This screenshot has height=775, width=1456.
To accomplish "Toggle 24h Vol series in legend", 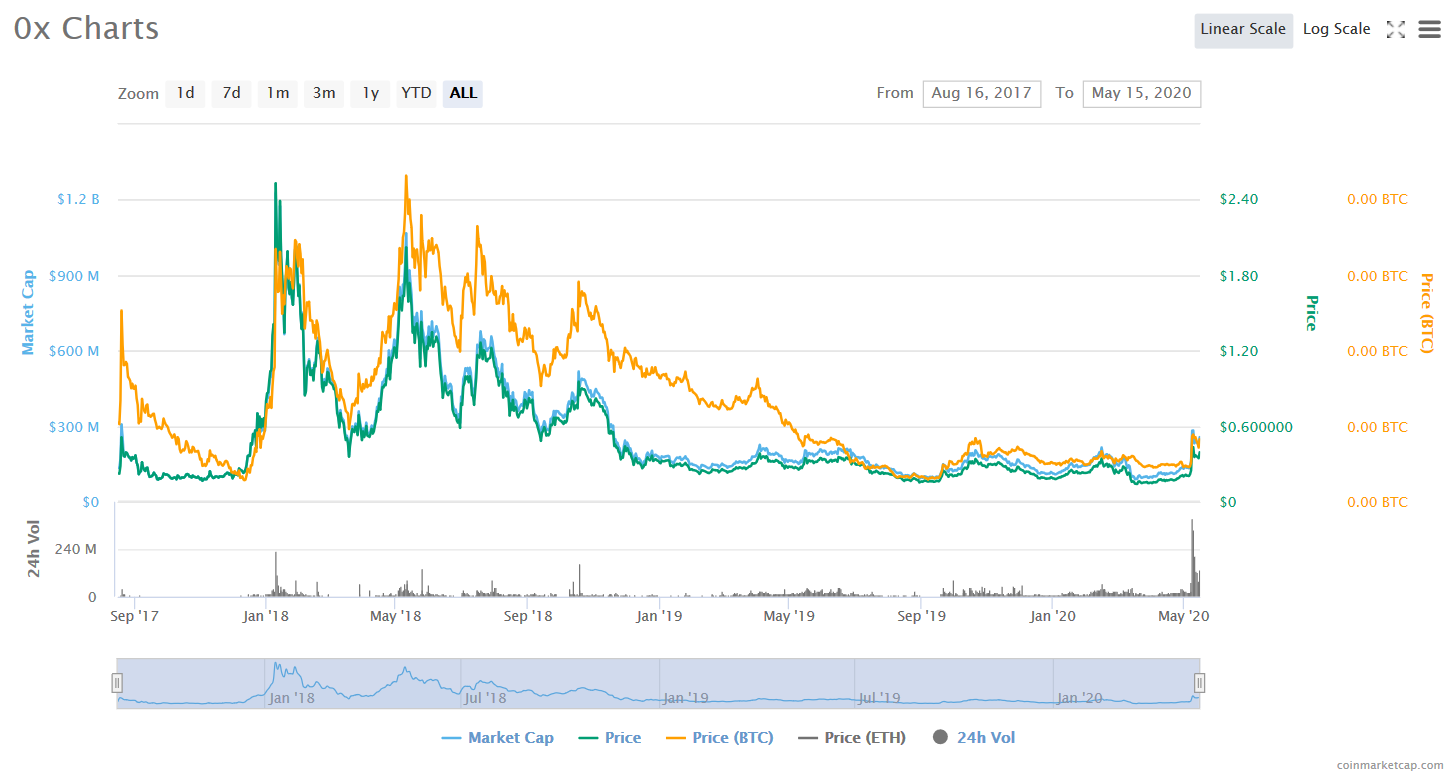I will click(974, 738).
